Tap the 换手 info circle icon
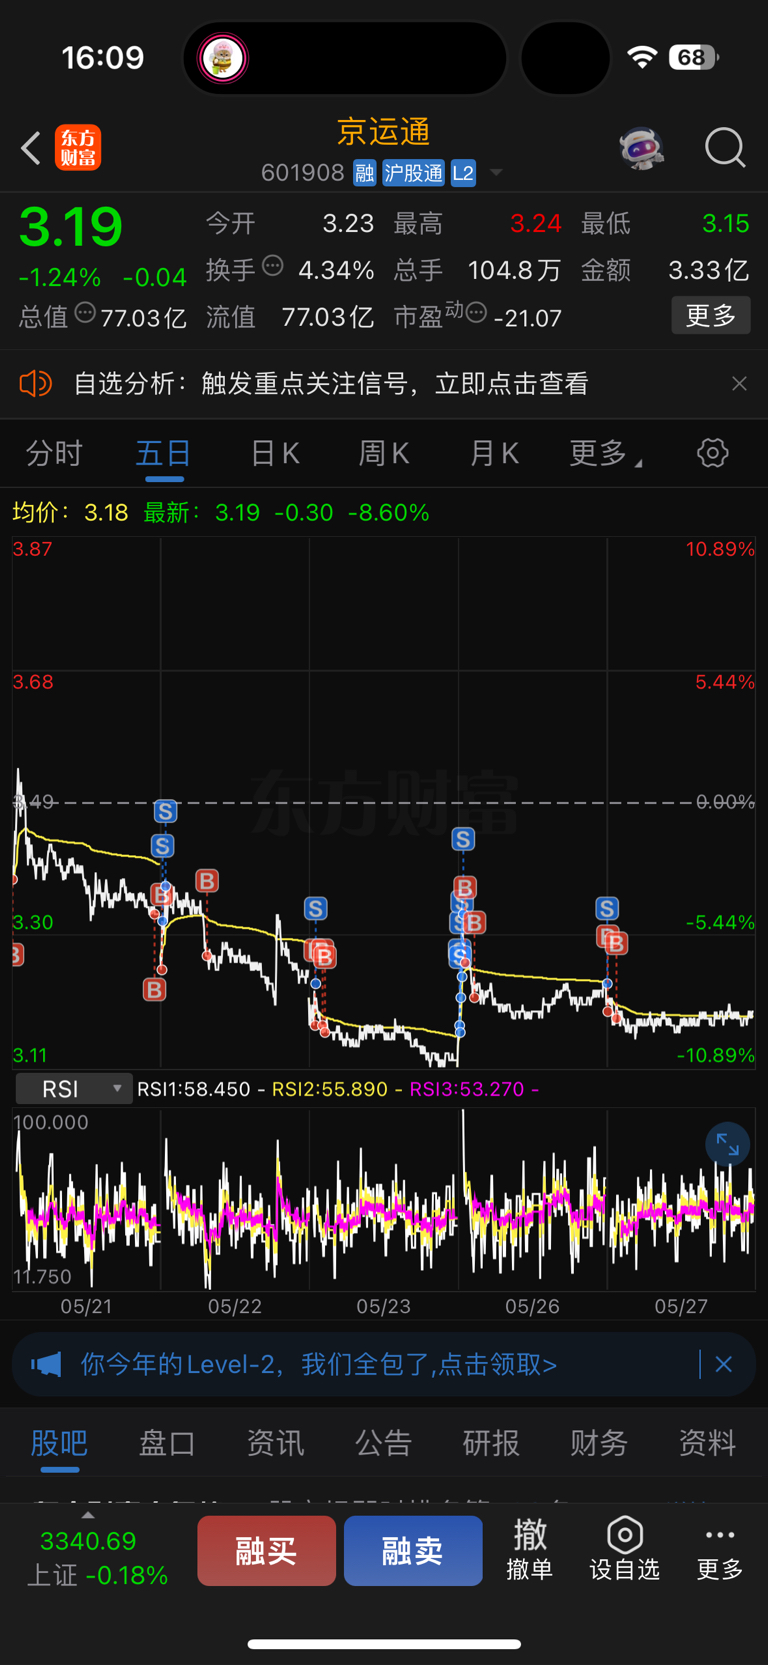 click(x=272, y=266)
